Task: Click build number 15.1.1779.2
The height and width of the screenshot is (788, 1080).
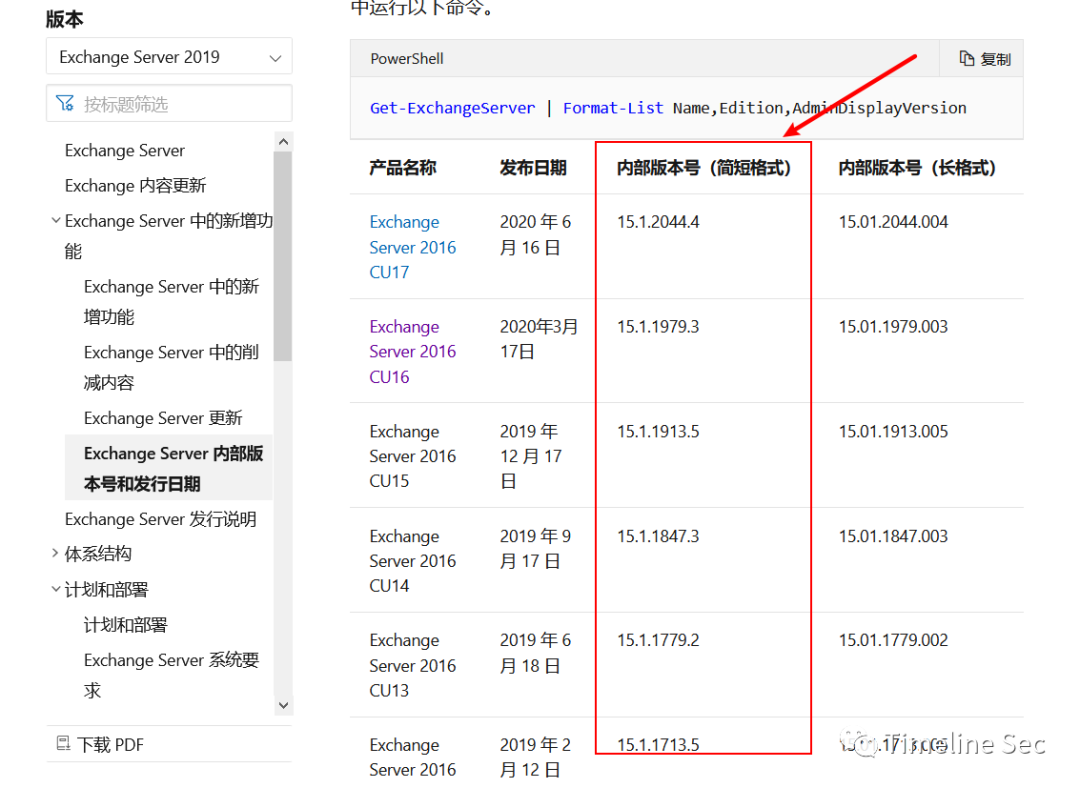Action: tap(658, 640)
